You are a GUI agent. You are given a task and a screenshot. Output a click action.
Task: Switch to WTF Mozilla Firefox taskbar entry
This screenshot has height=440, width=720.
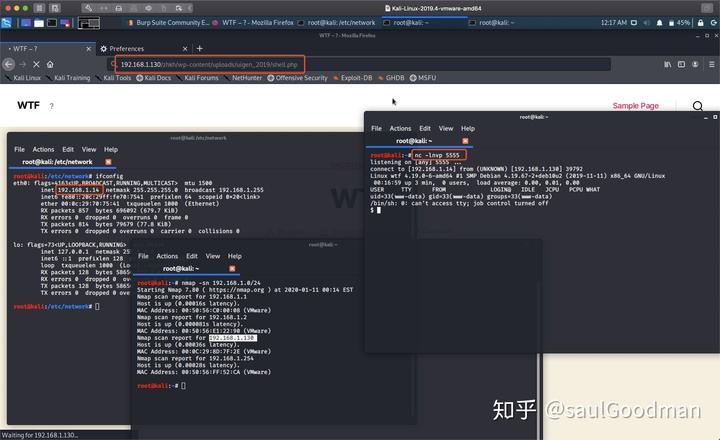point(253,23)
